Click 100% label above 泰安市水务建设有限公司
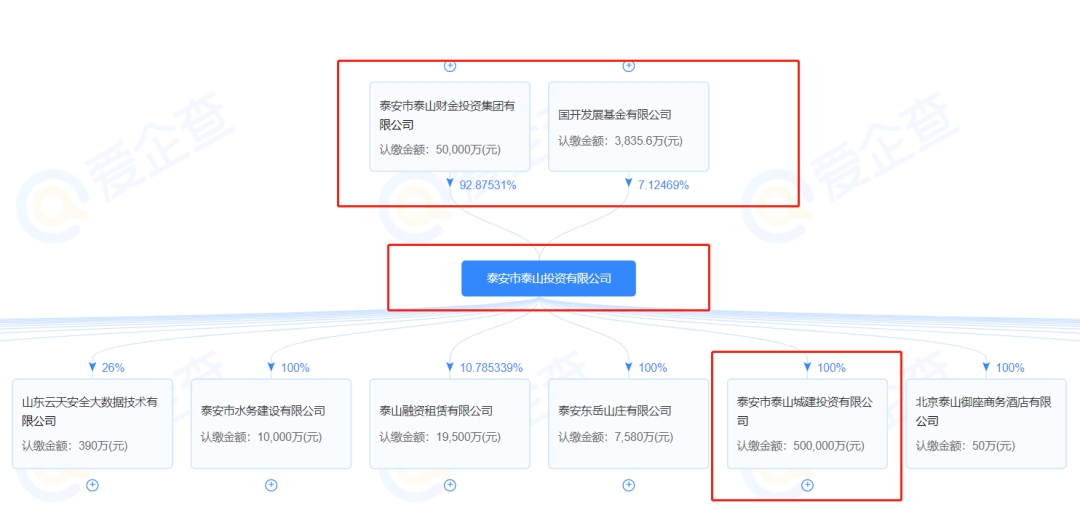Screen dimensions: 1080x521 (x=295, y=368)
